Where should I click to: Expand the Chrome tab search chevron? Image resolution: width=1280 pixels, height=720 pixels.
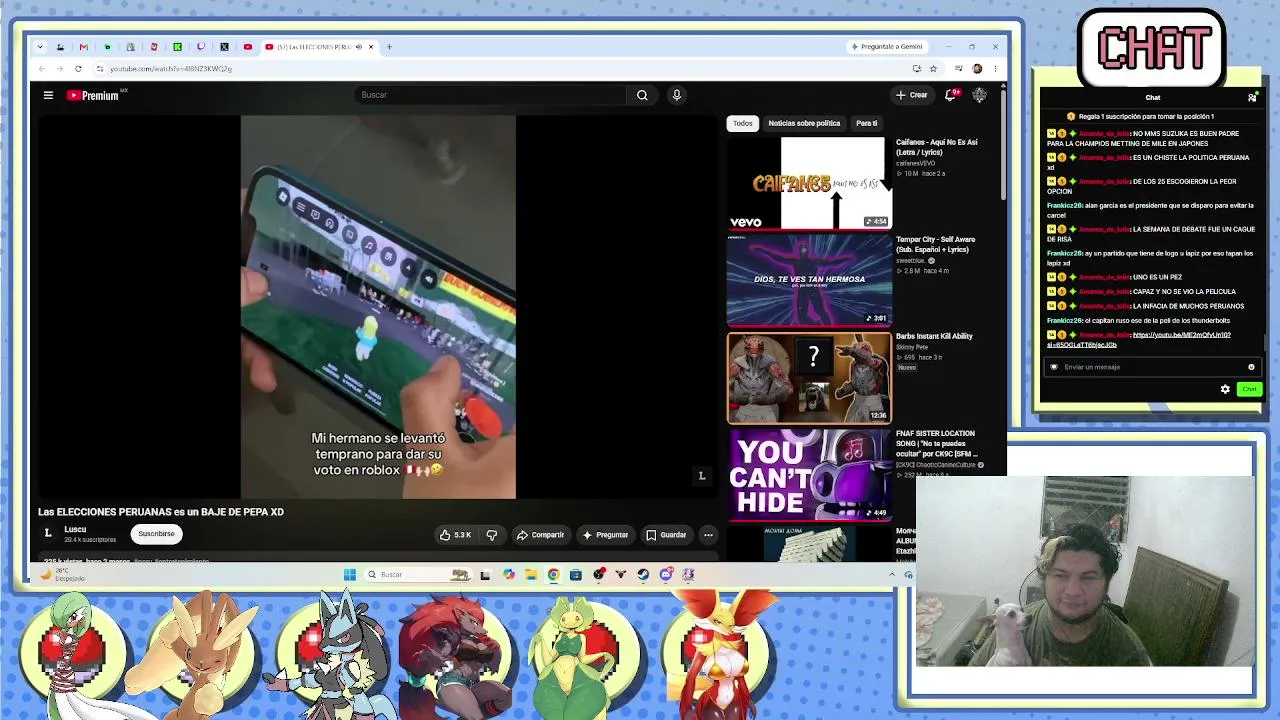tap(40, 47)
